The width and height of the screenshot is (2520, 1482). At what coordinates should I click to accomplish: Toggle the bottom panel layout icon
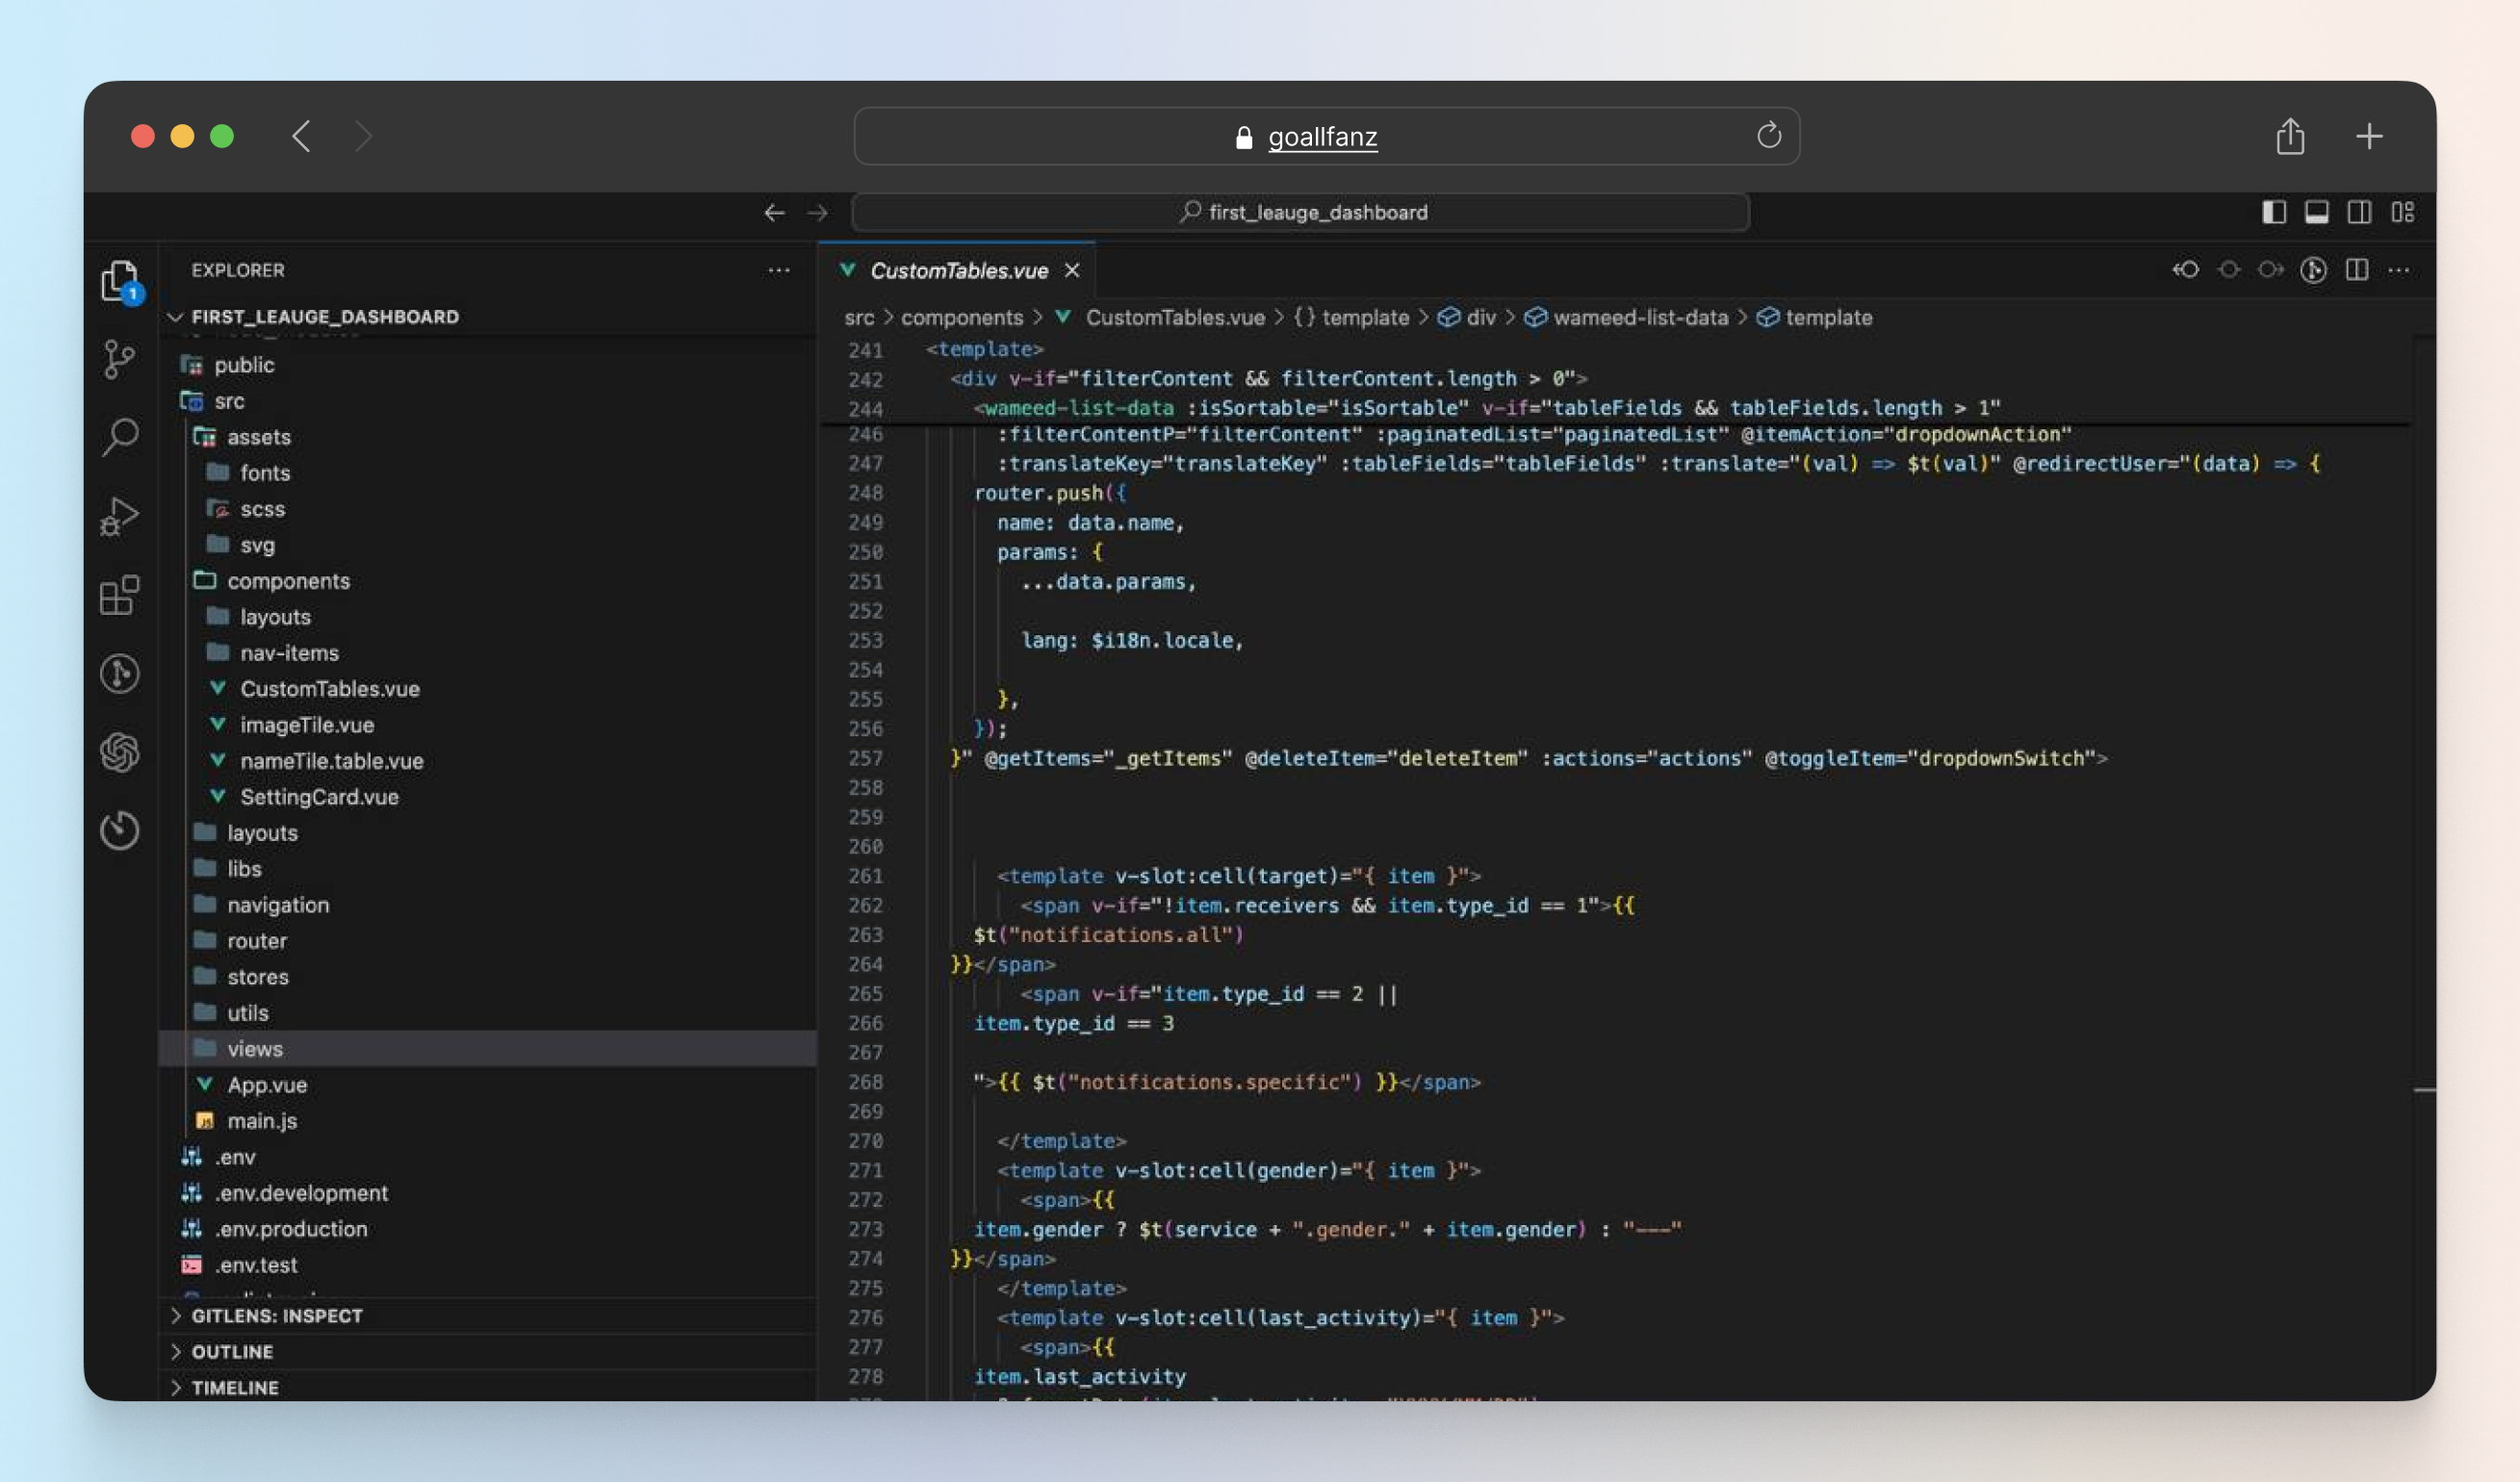2316,212
